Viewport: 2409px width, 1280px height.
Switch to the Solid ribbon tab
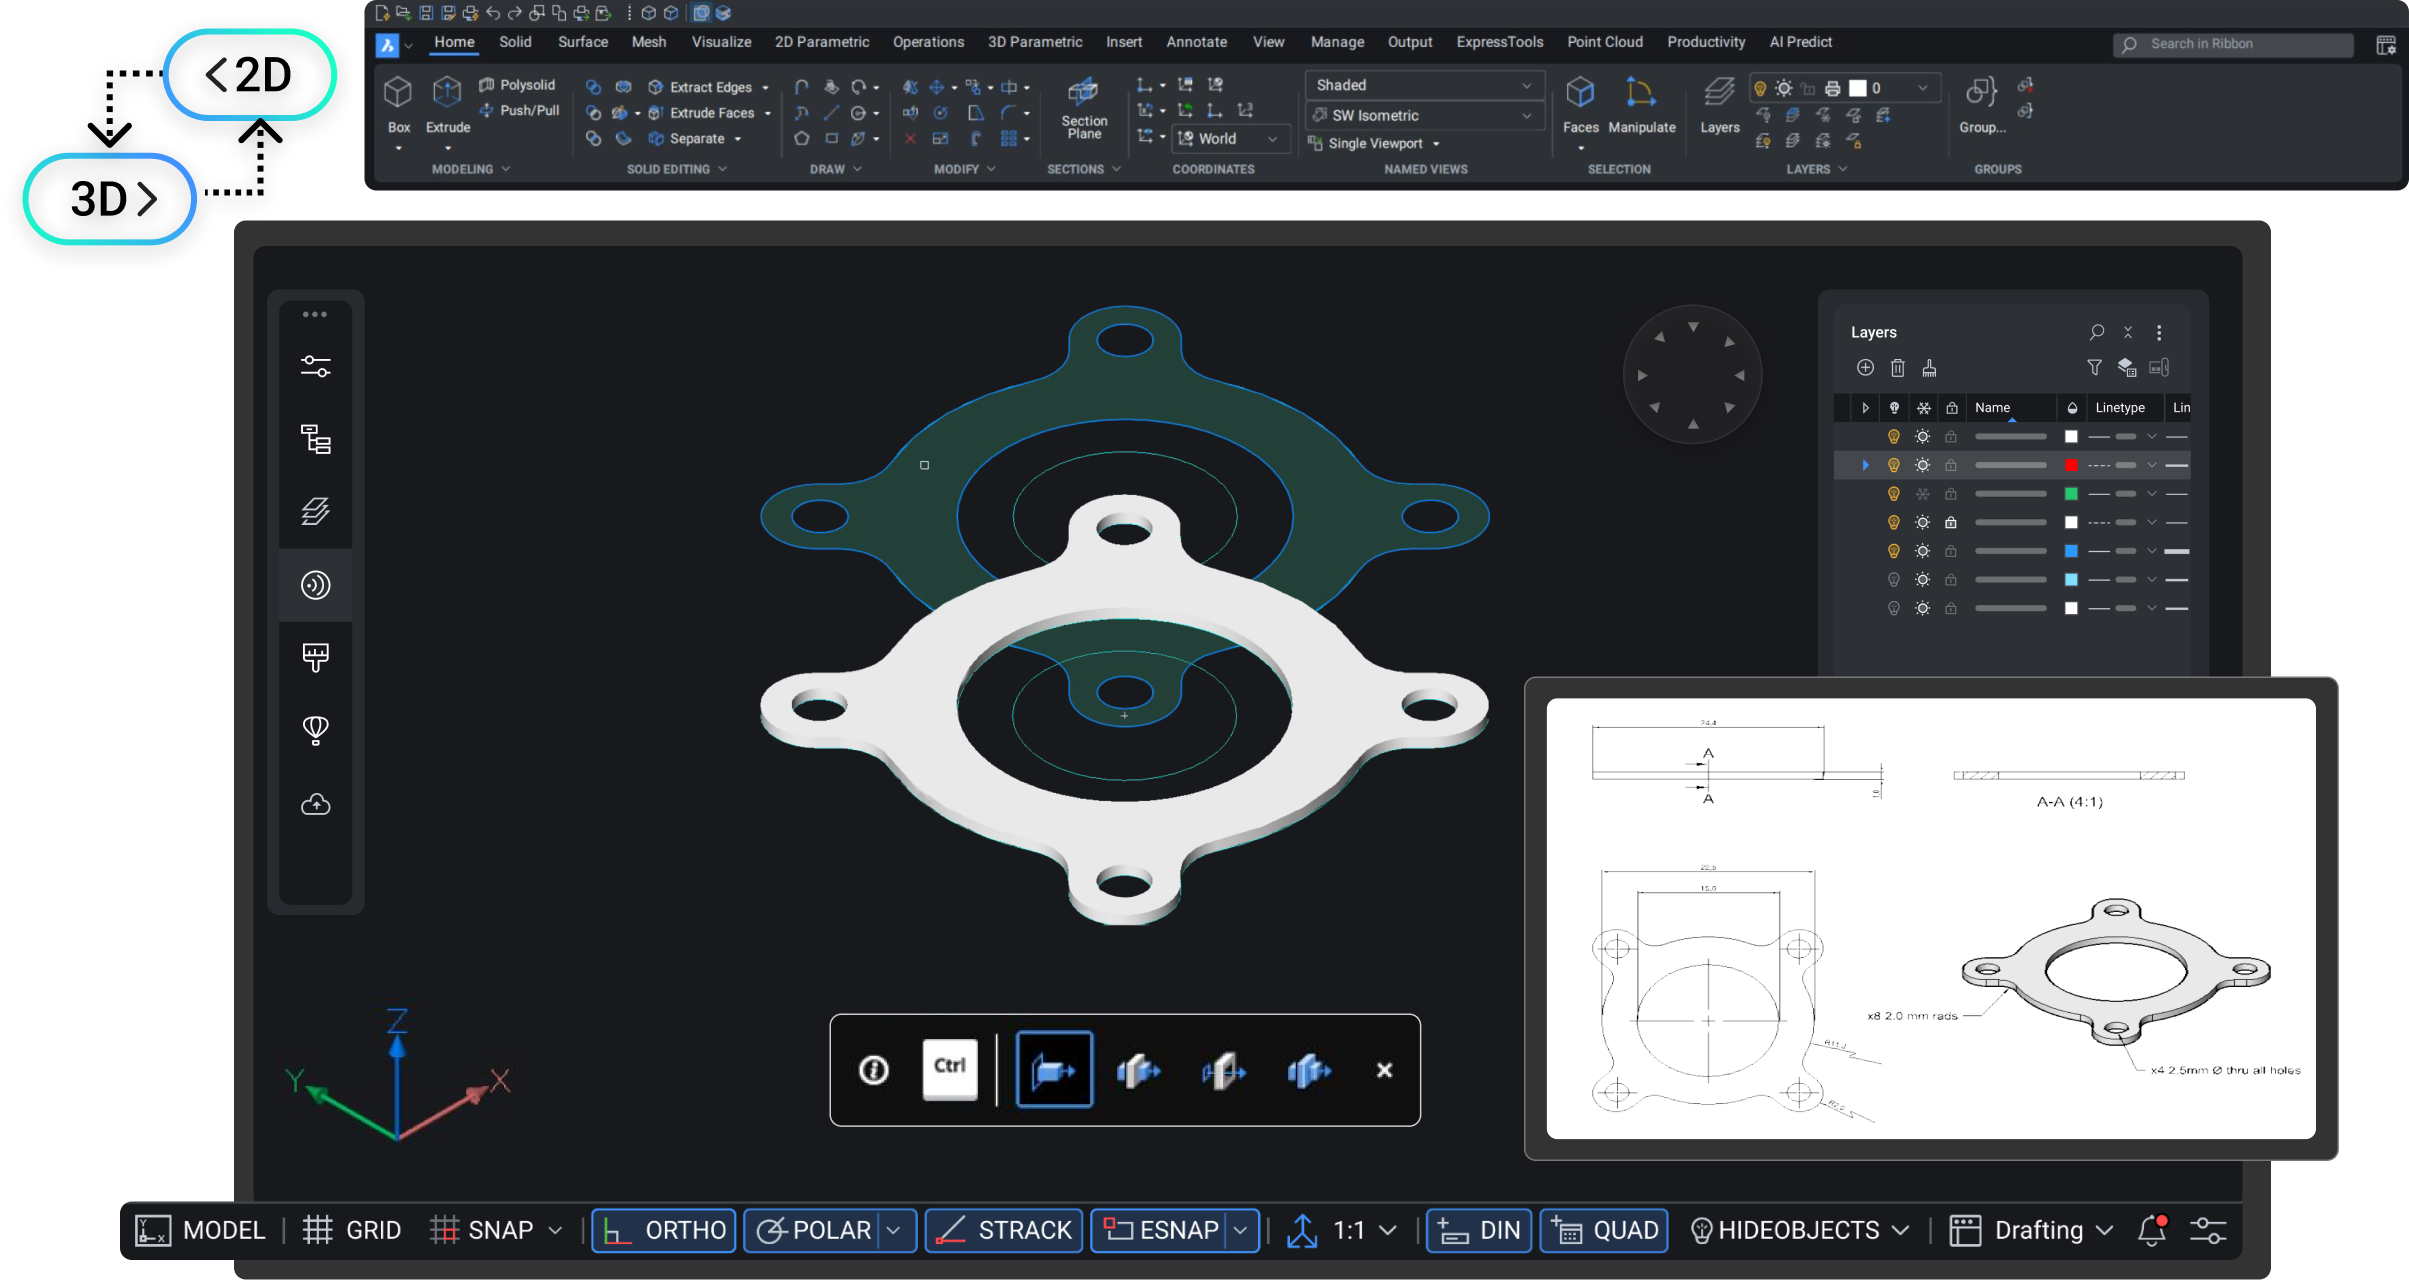pos(515,42)
